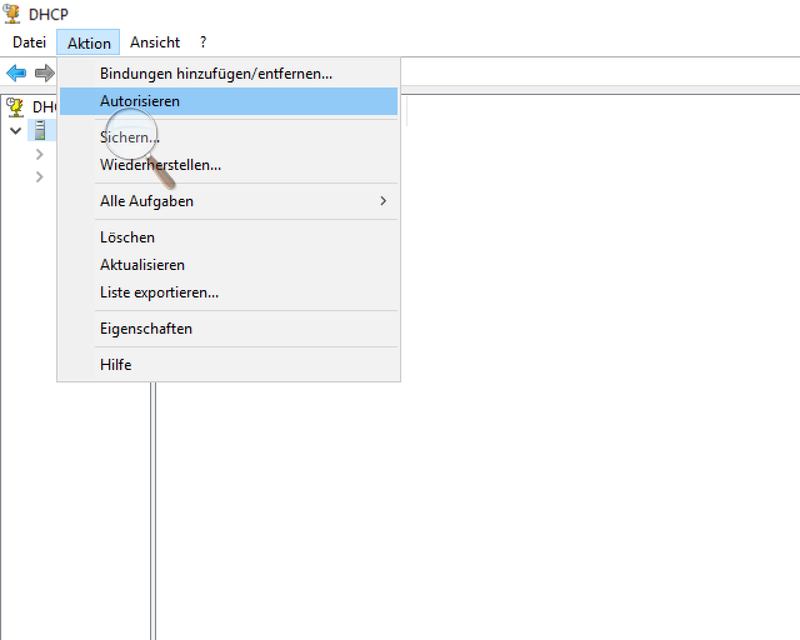Collapse the expanded server node chevron
The image size is (800, 640).
16,131
